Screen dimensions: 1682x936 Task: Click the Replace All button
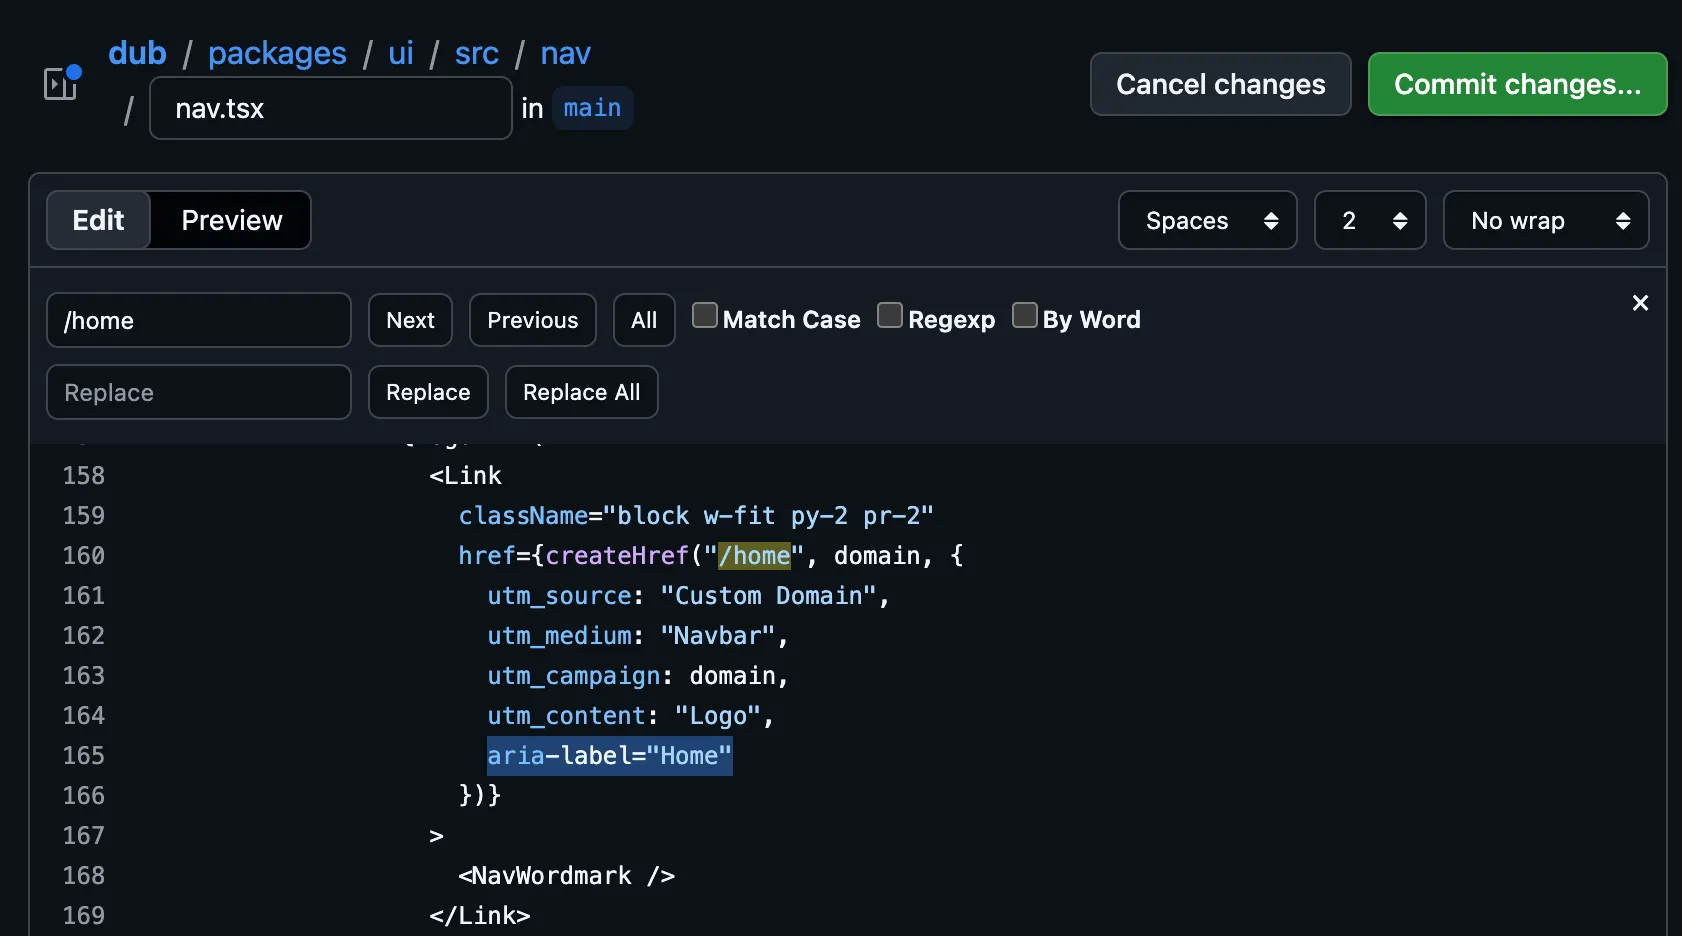(x=582, y=392)
